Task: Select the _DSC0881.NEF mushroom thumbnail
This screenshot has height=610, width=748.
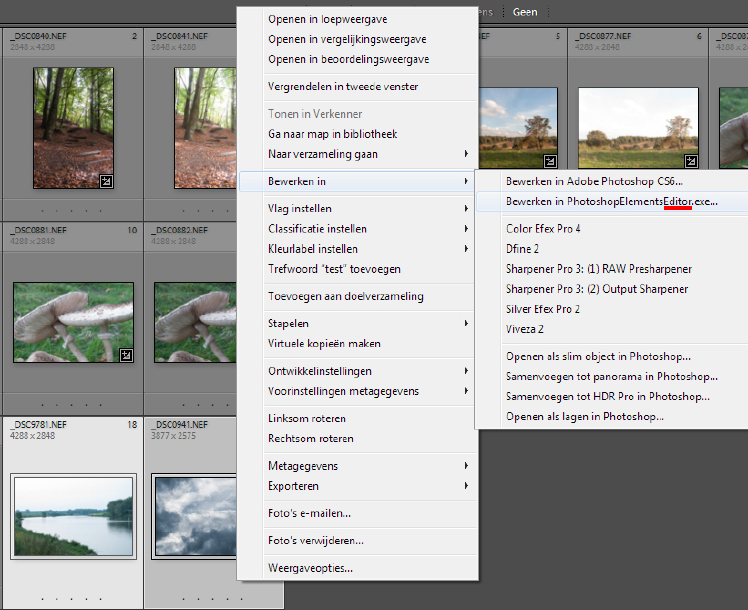Action: (73, 322)
